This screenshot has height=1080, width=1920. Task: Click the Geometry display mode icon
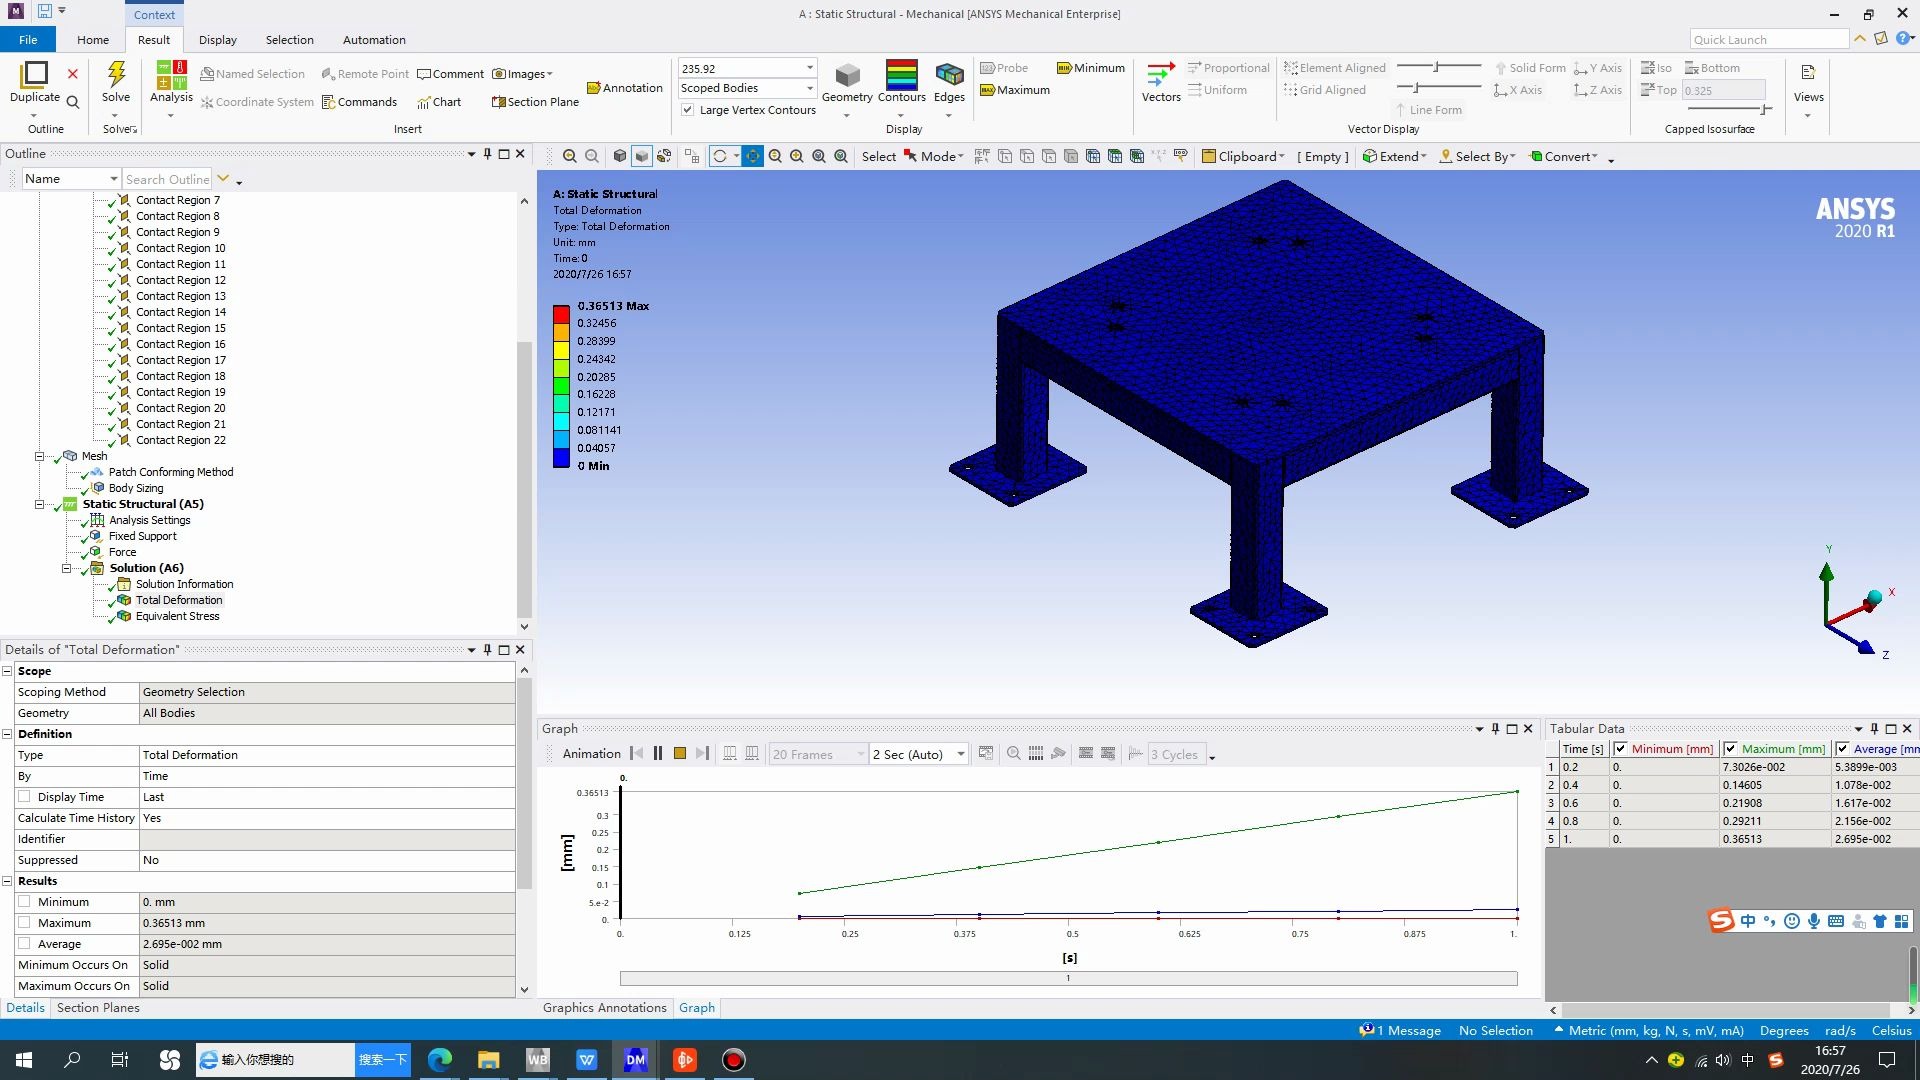coord(847,82)
